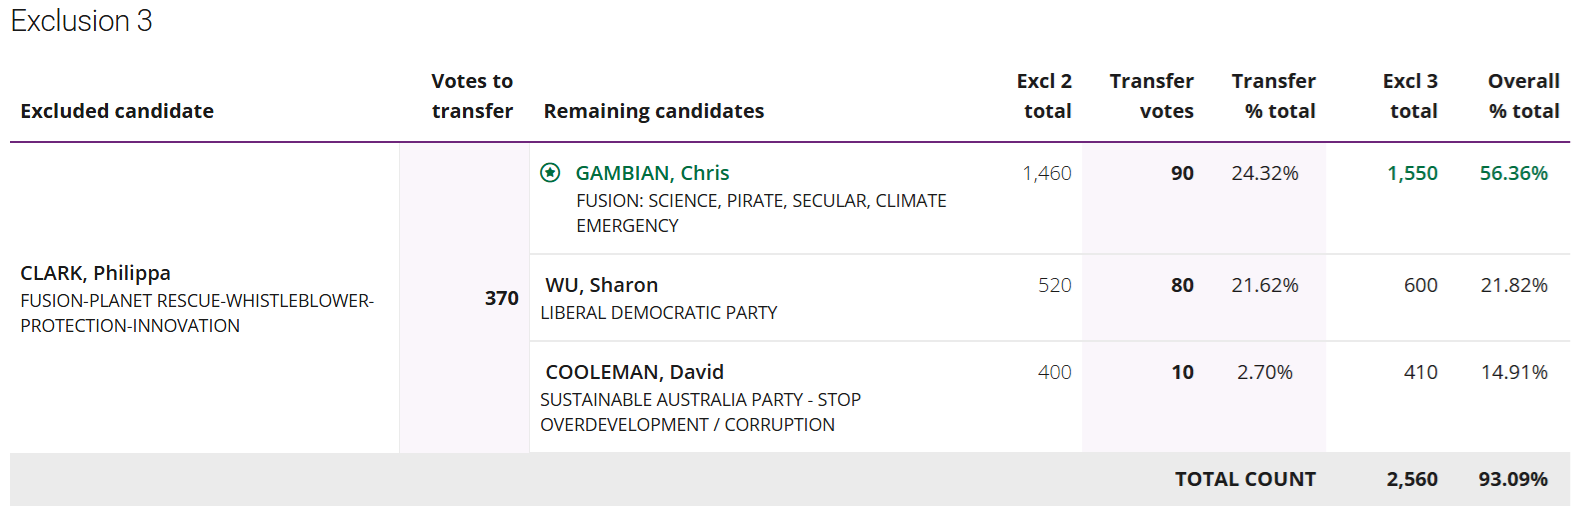This screenshot has width=1596, height=517.
Task: Click excluded candidate CLARK, Philippa
Action: pos(95,273)
